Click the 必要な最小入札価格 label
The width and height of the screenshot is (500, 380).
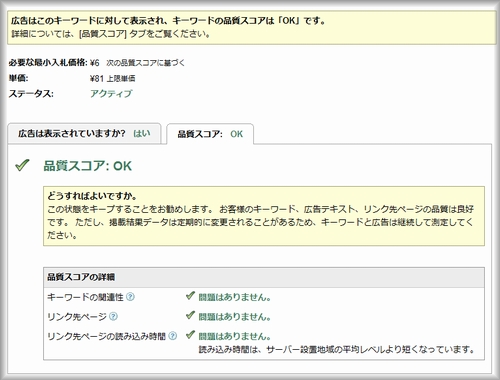(x=48, y=62)
